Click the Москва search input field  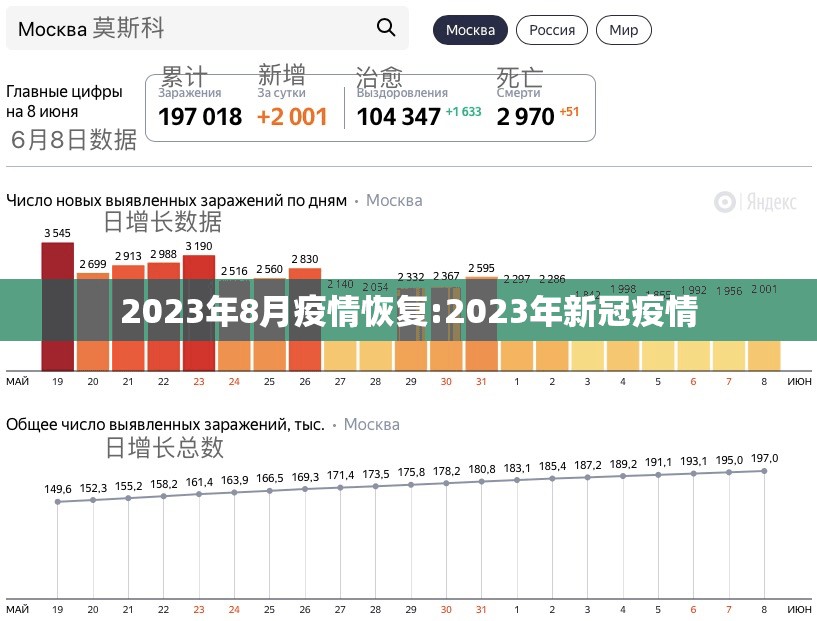point(207,28)
